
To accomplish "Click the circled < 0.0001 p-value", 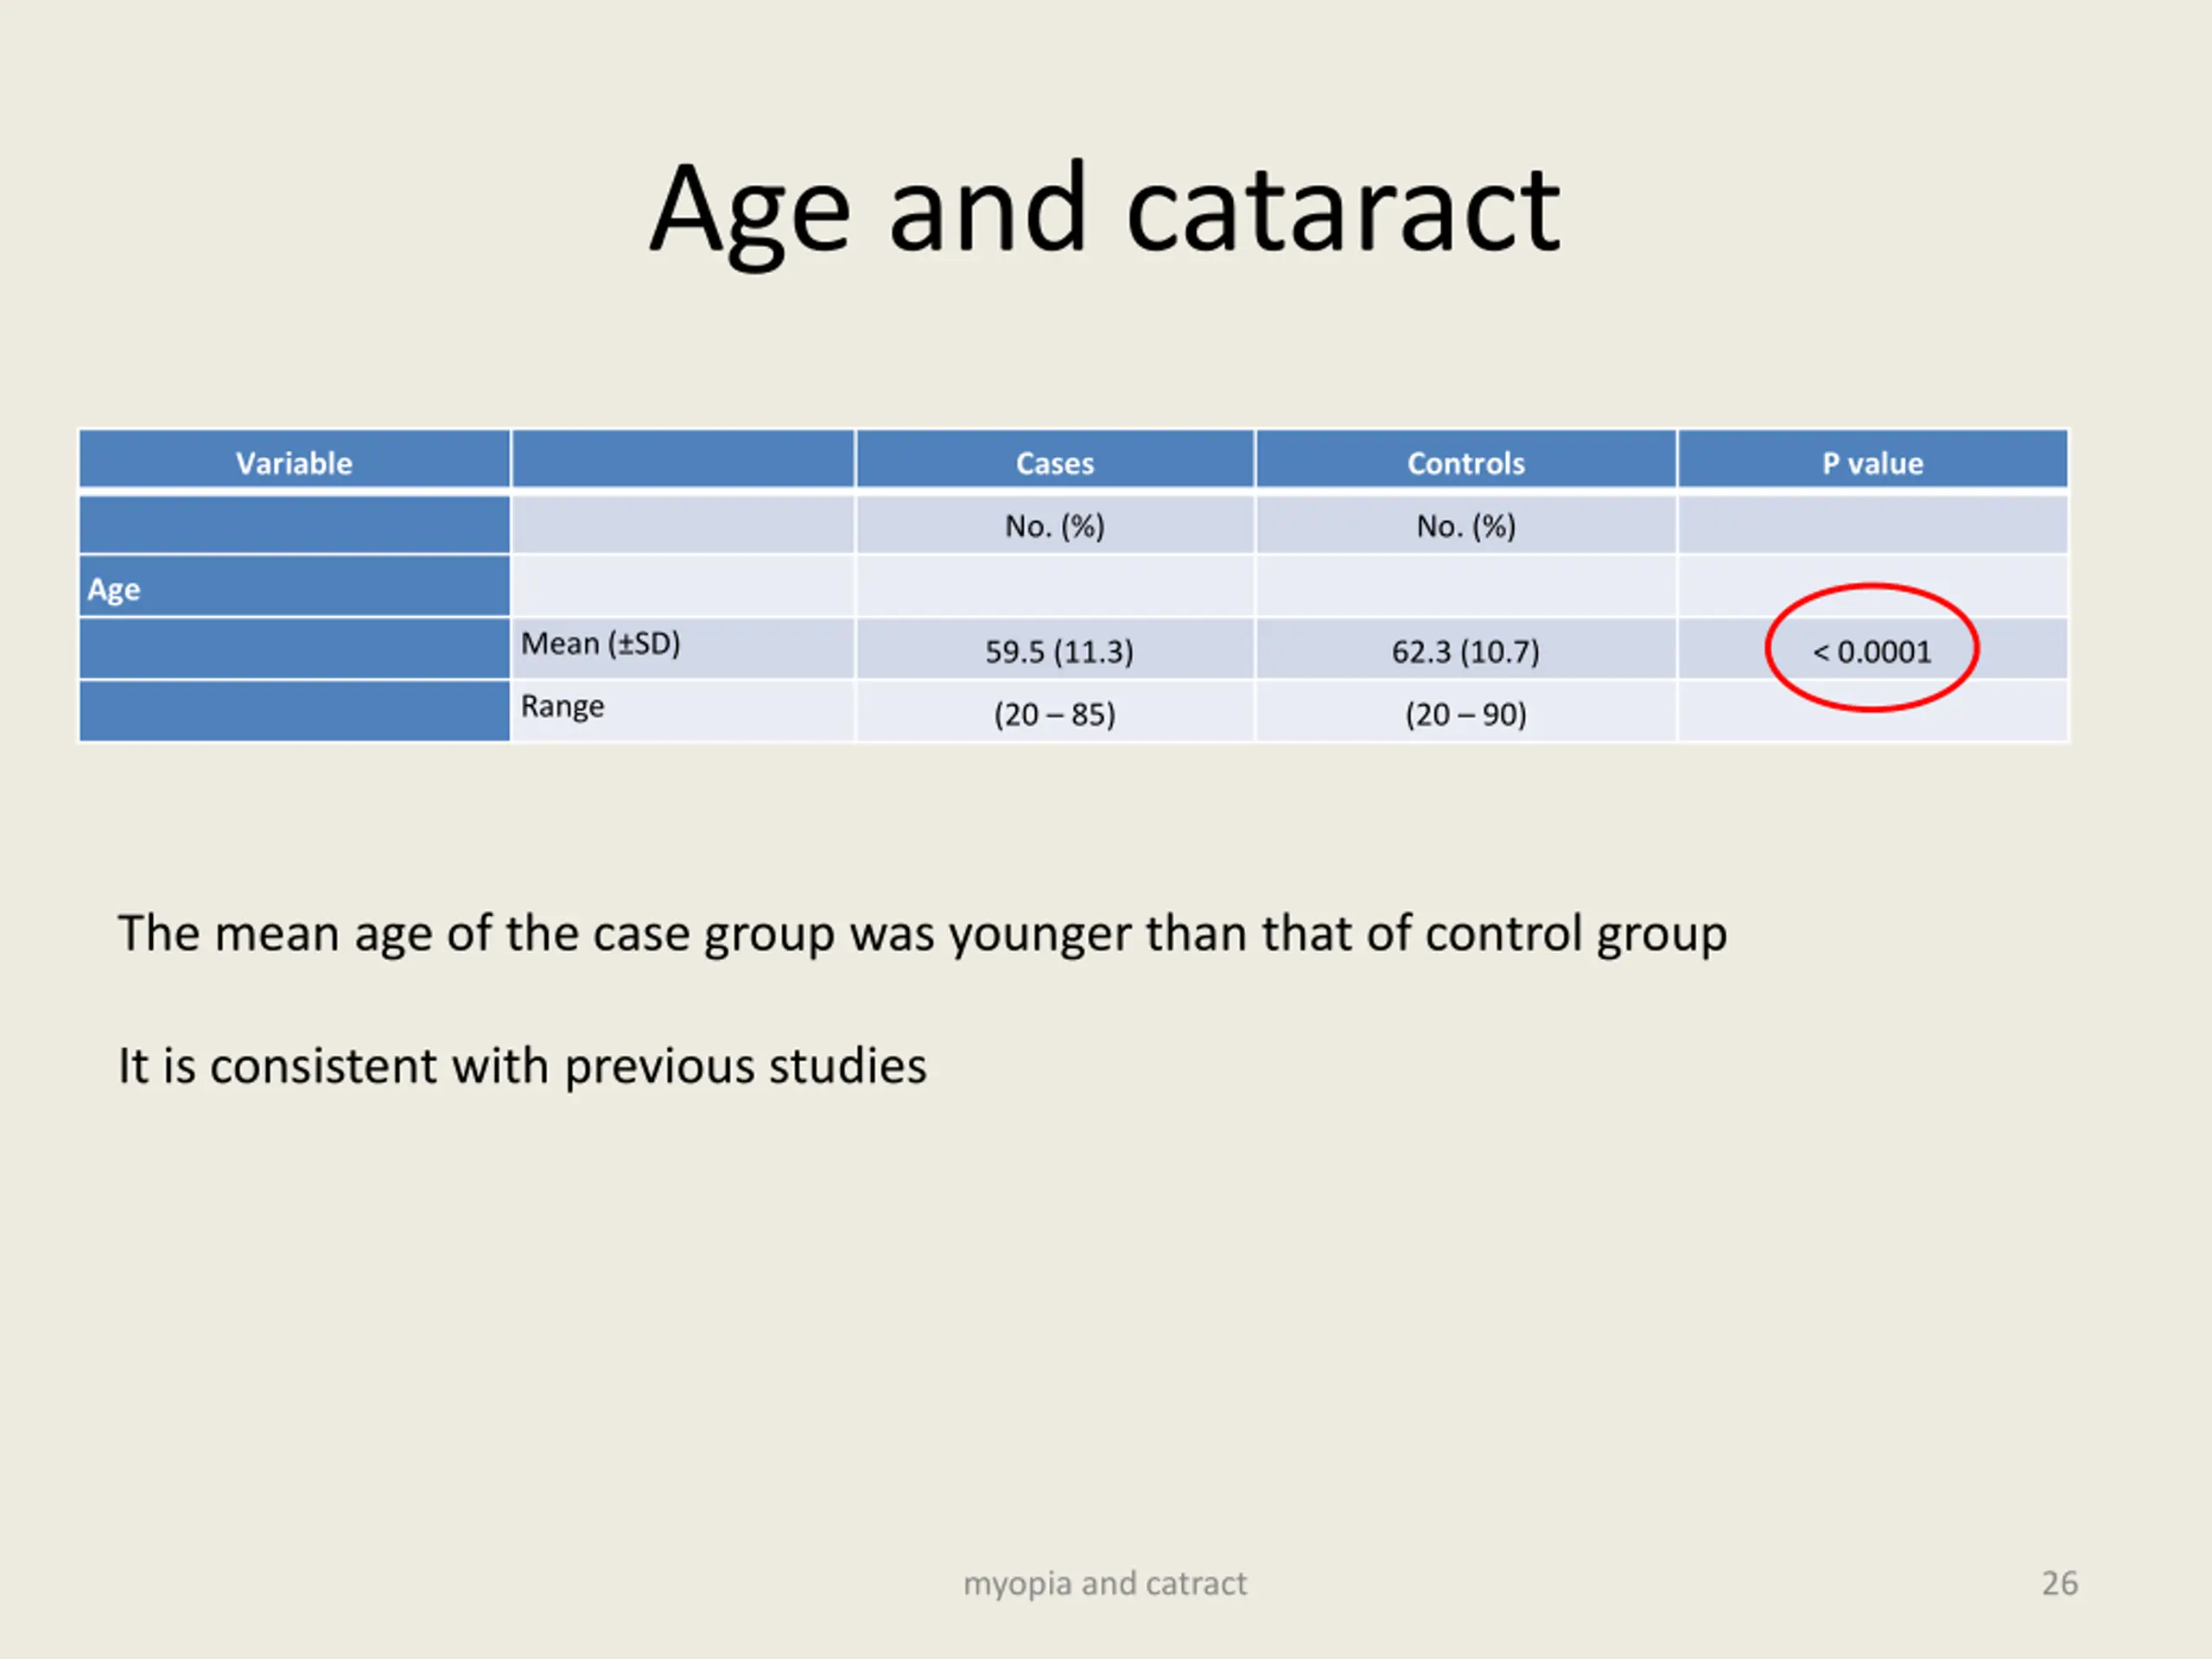I will click(1872, 652).
